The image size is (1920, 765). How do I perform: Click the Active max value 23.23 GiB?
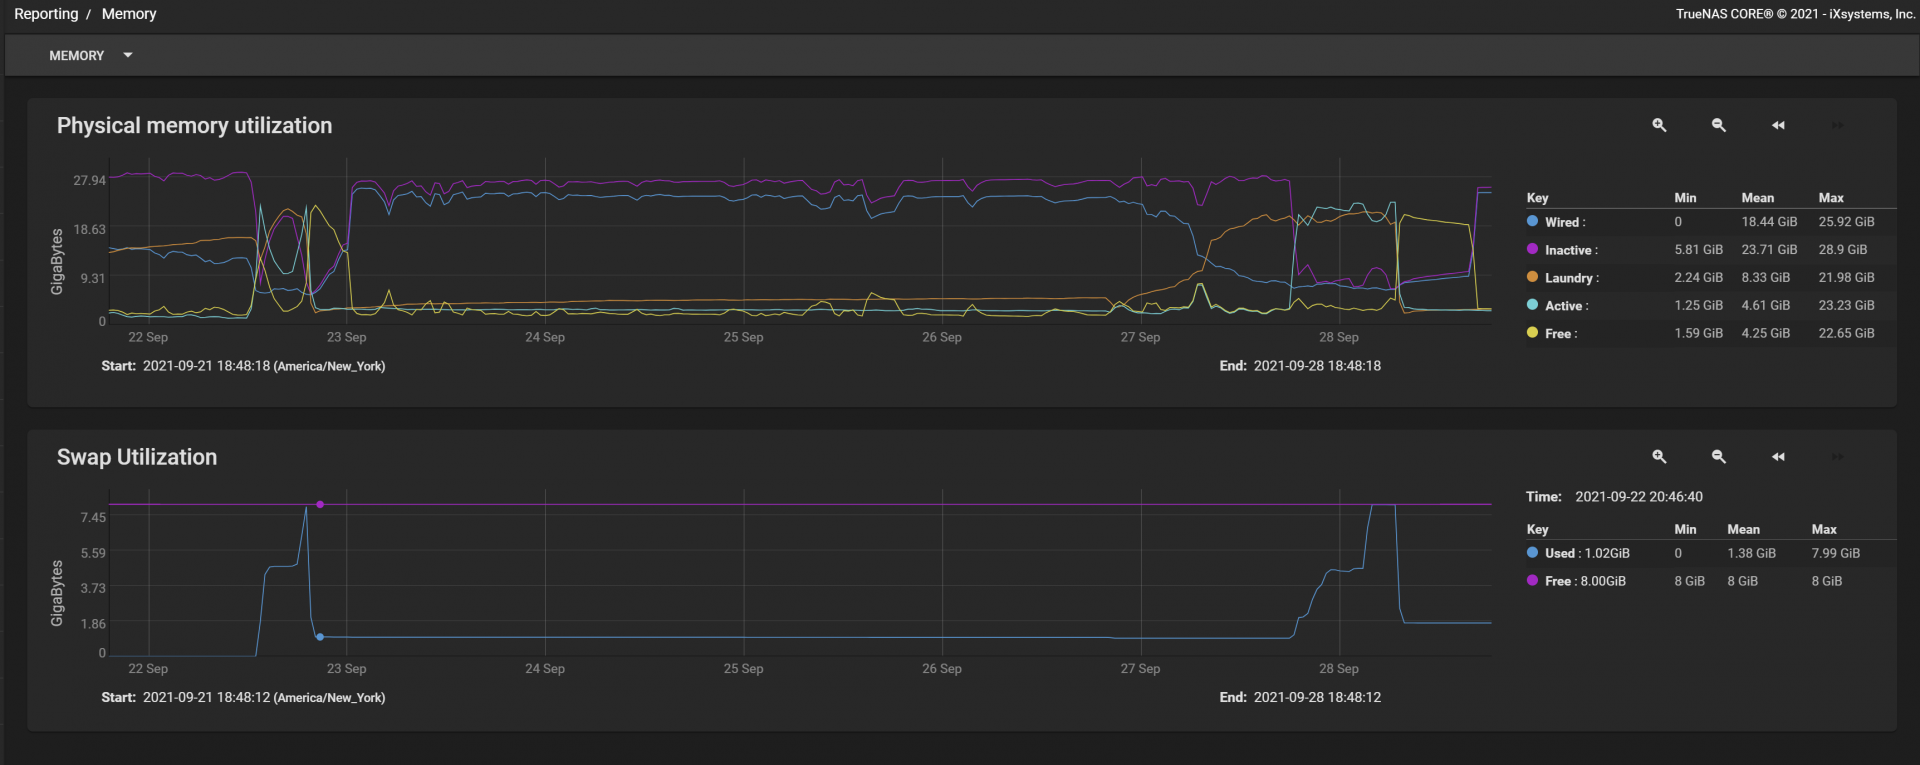pyautogui.click(x=1846, y=306)
